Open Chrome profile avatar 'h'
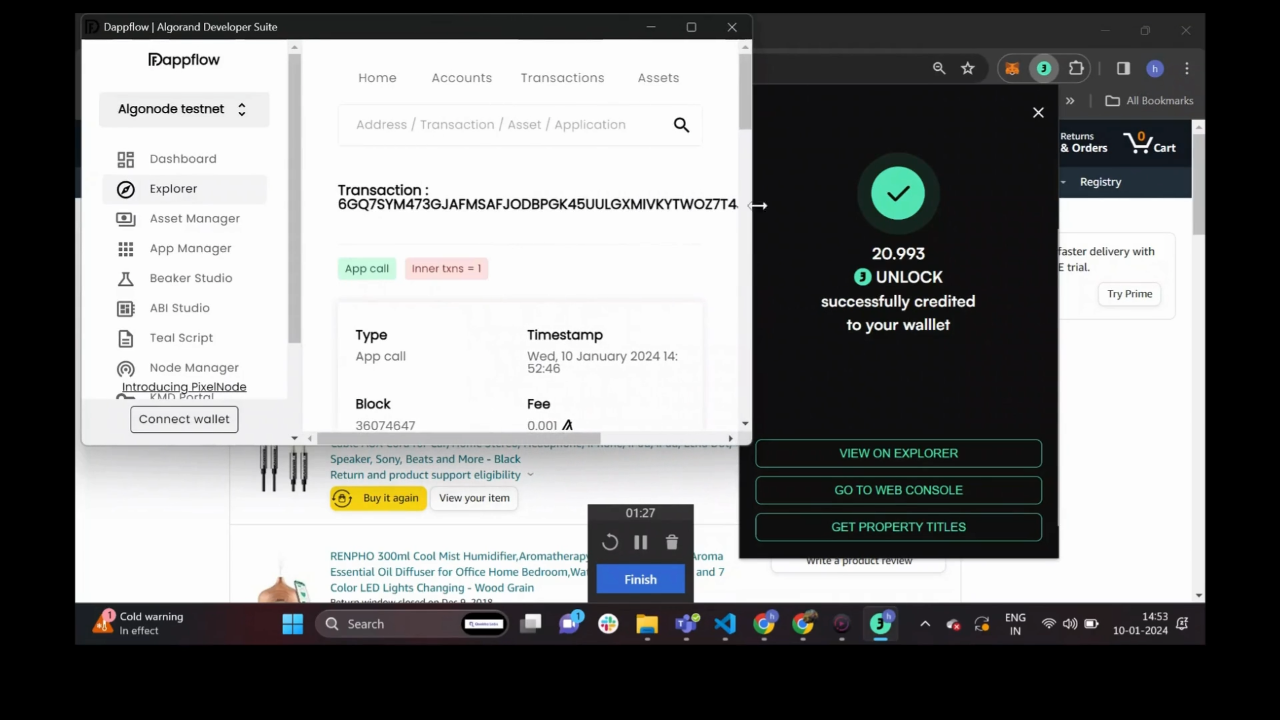The width and height of the screenshot is (1280, 720). (x=1155, y=68)
